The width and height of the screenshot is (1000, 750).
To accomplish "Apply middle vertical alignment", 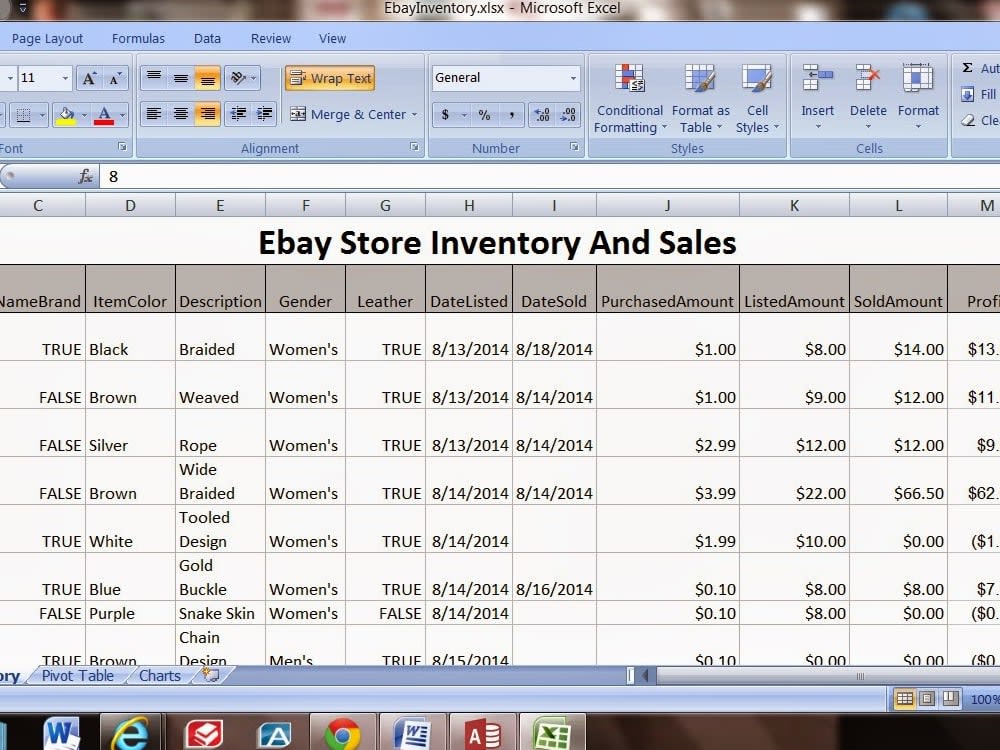I will coord(181,78).
